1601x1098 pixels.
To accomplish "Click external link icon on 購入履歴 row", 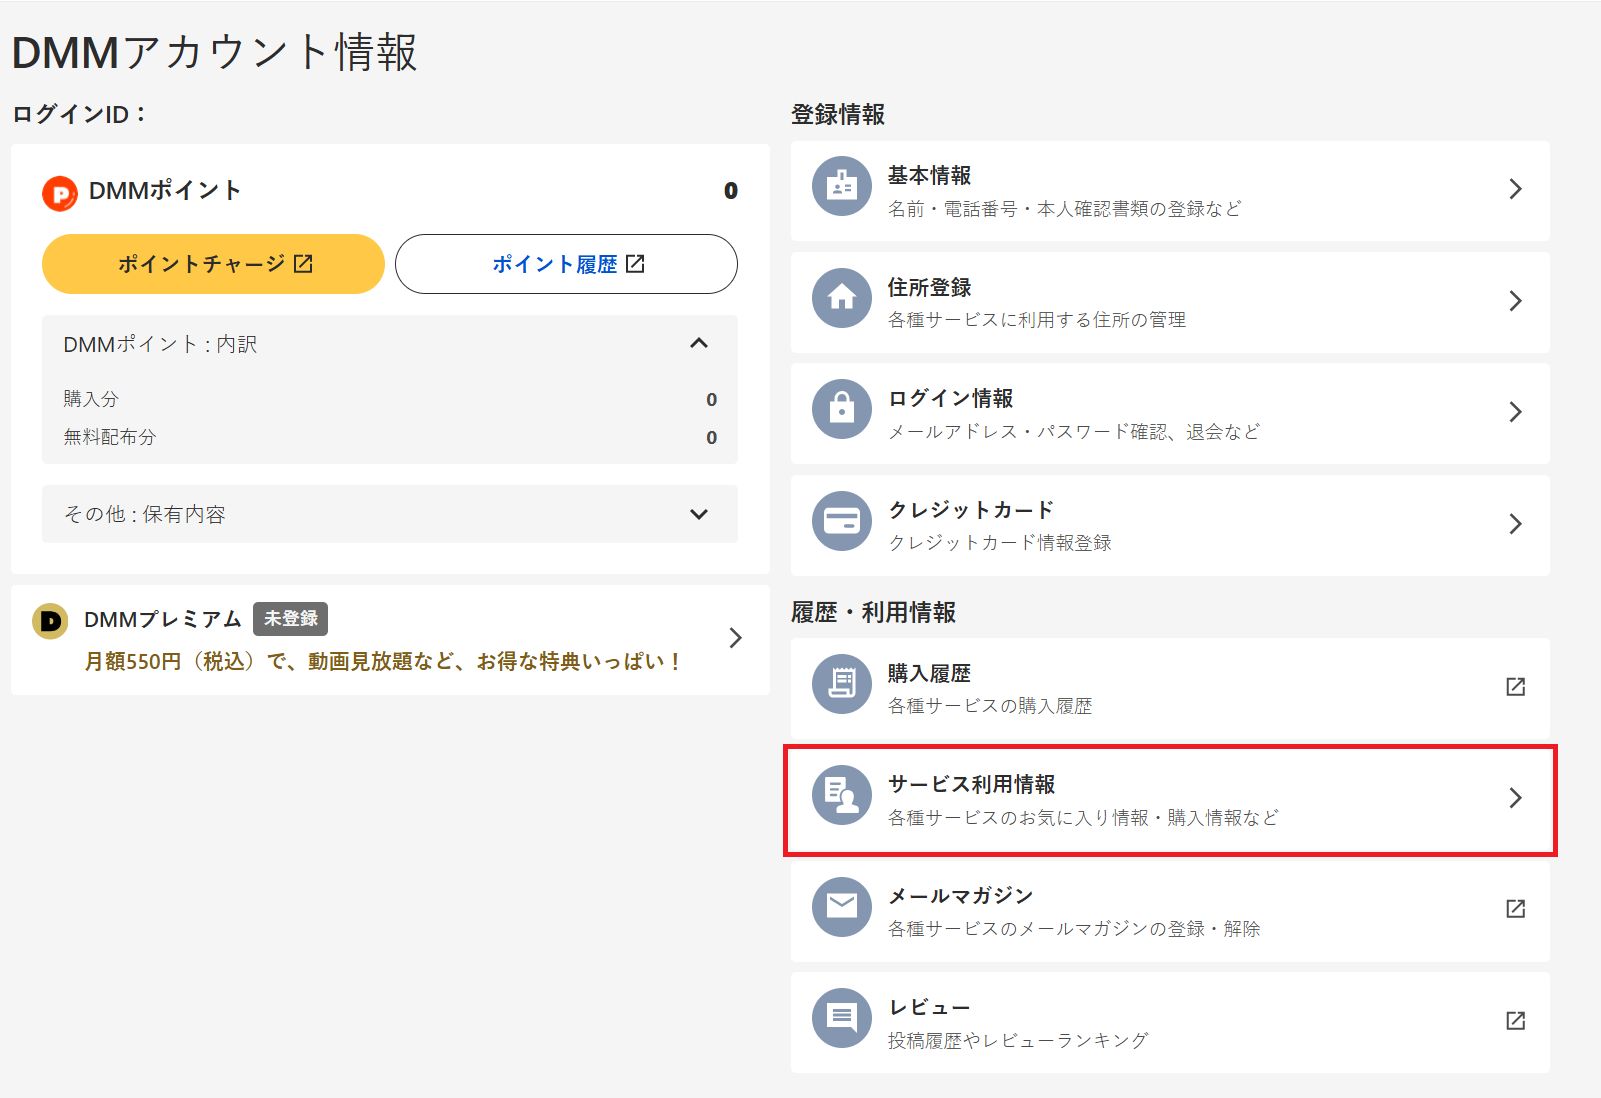I will (x=1516, y=686).
